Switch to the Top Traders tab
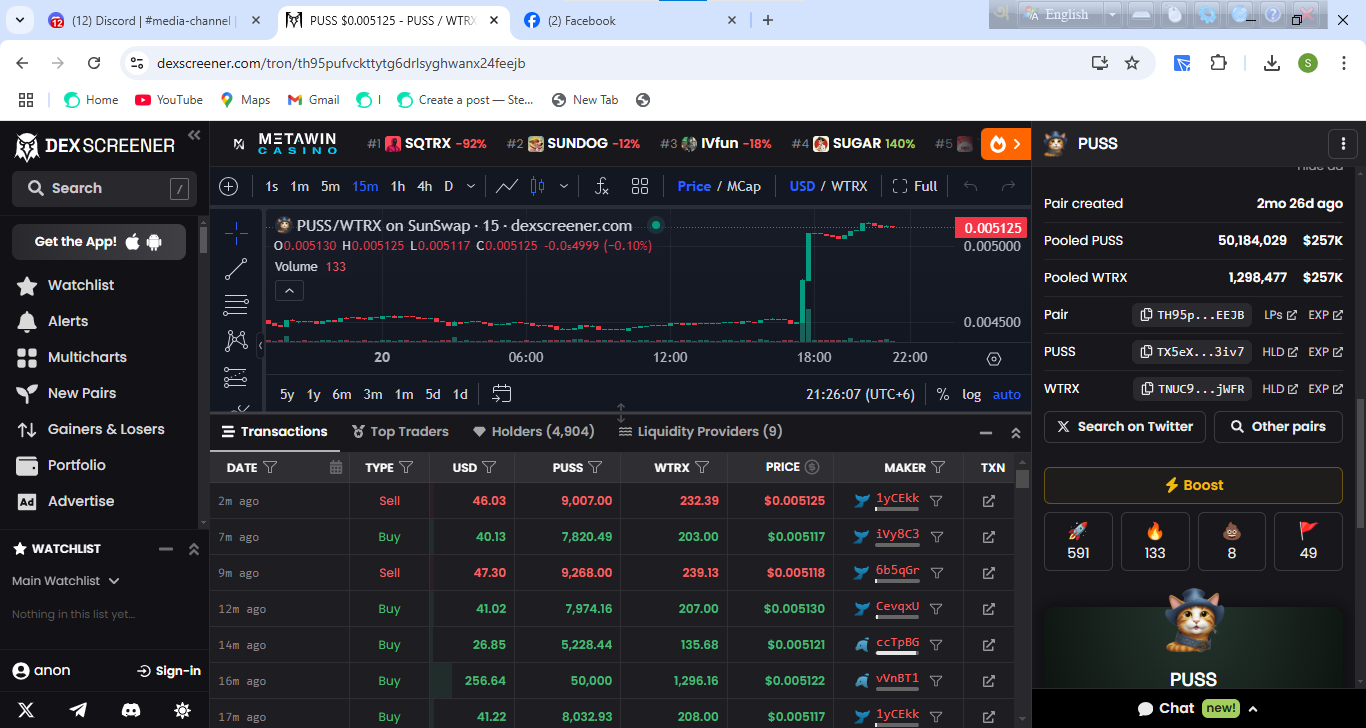1366x728 pixels. point(400,432)
